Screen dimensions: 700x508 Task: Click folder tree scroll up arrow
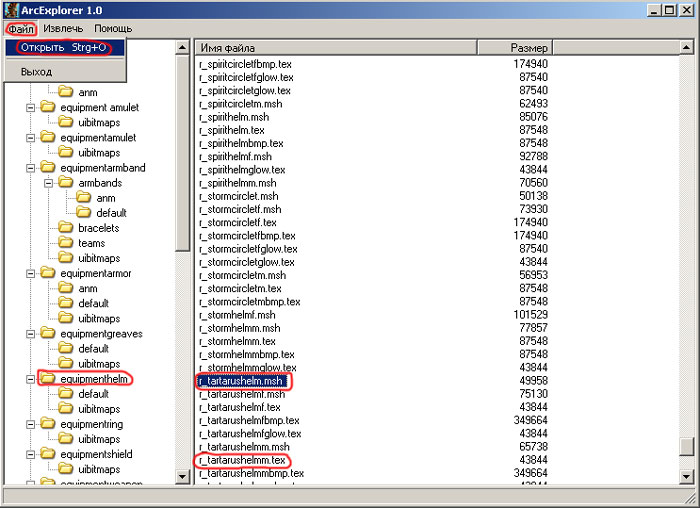(x=182, y=47)
